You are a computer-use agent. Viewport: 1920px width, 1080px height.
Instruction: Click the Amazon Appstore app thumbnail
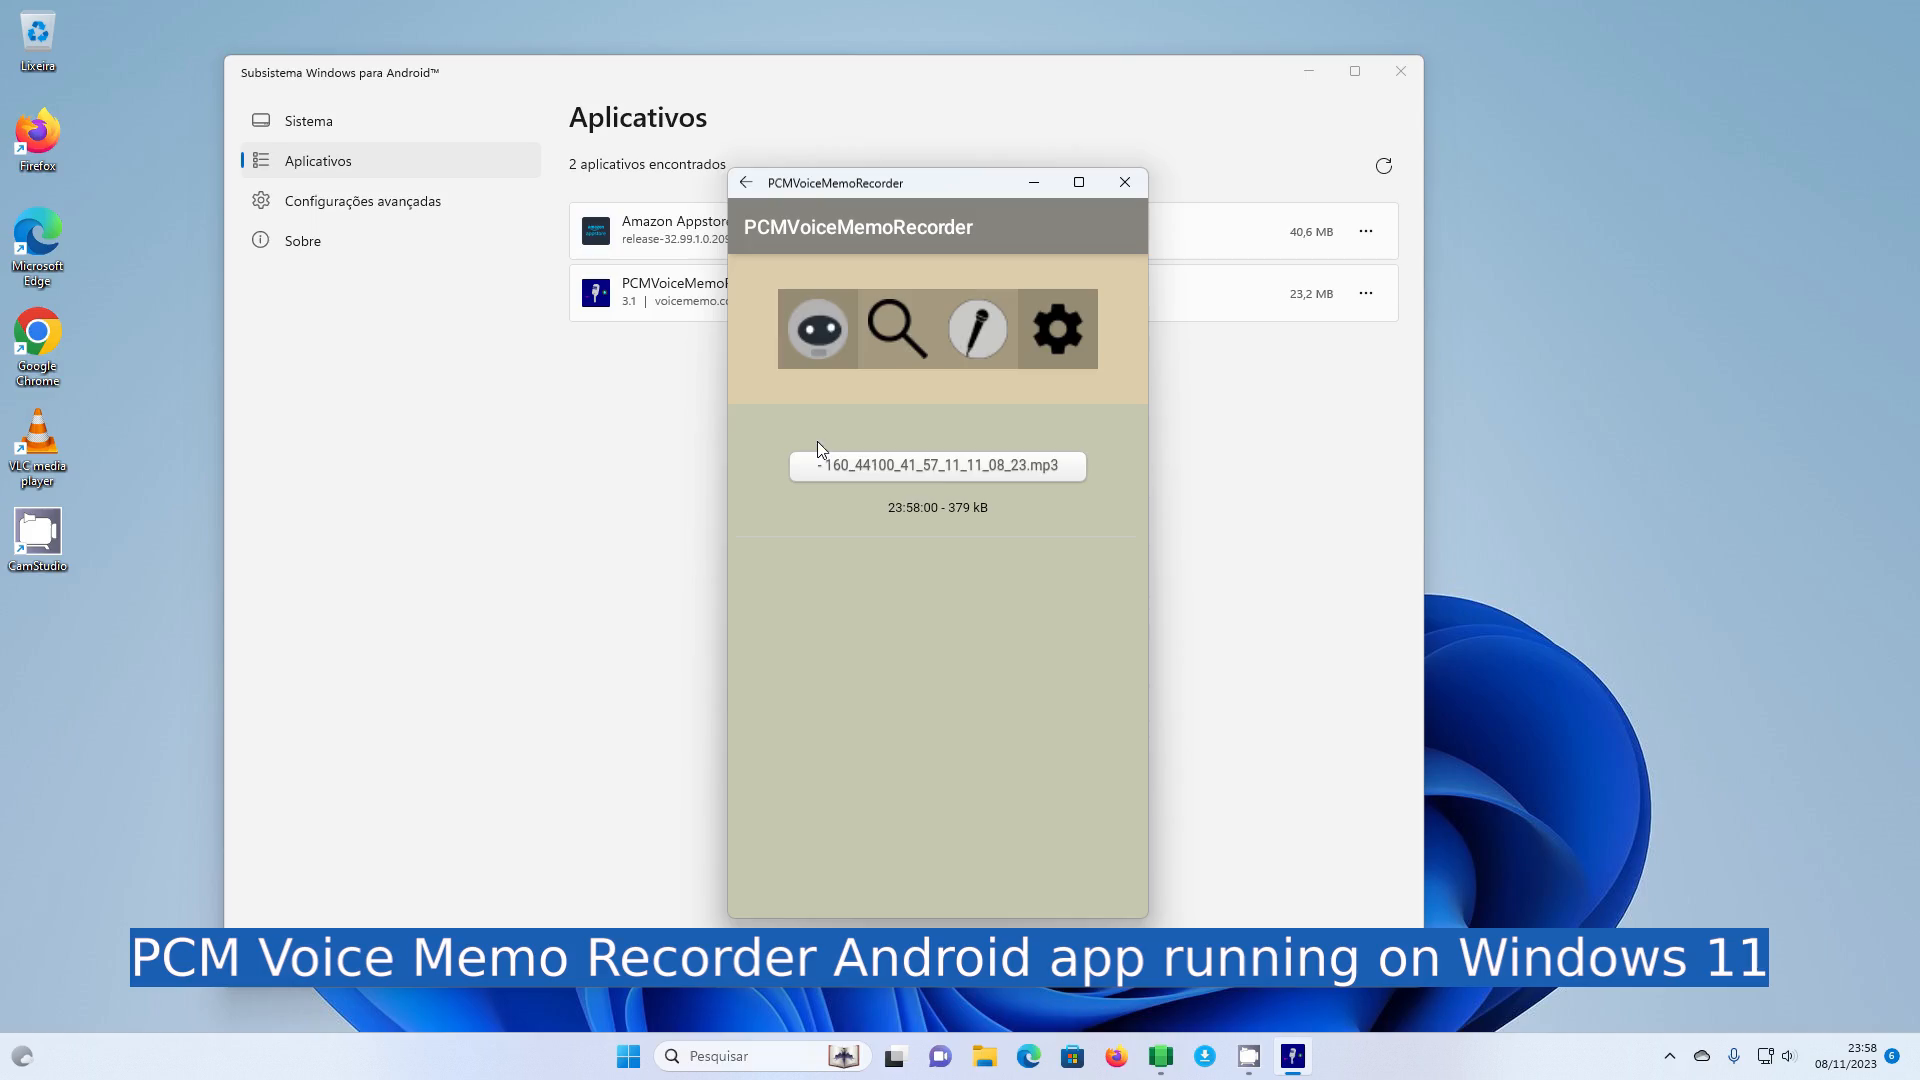(596, 231)
